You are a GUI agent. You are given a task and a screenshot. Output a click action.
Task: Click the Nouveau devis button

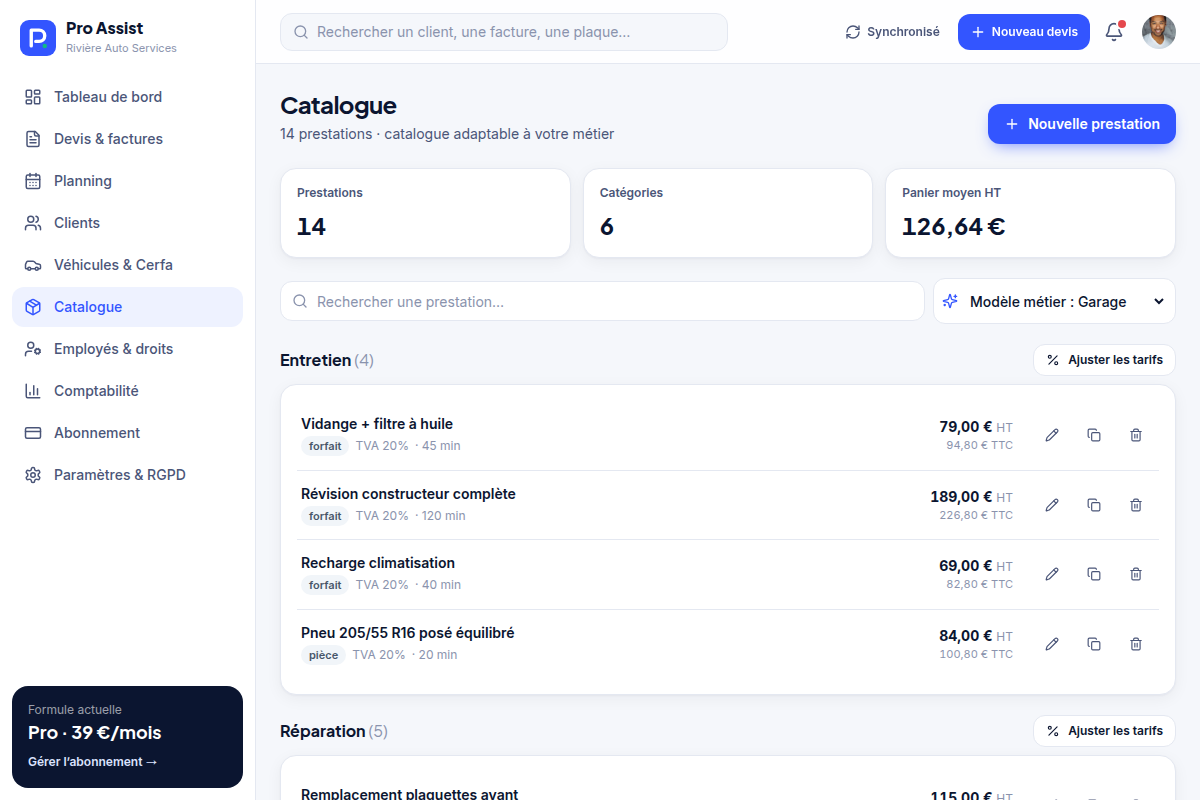coord(1024,32)
